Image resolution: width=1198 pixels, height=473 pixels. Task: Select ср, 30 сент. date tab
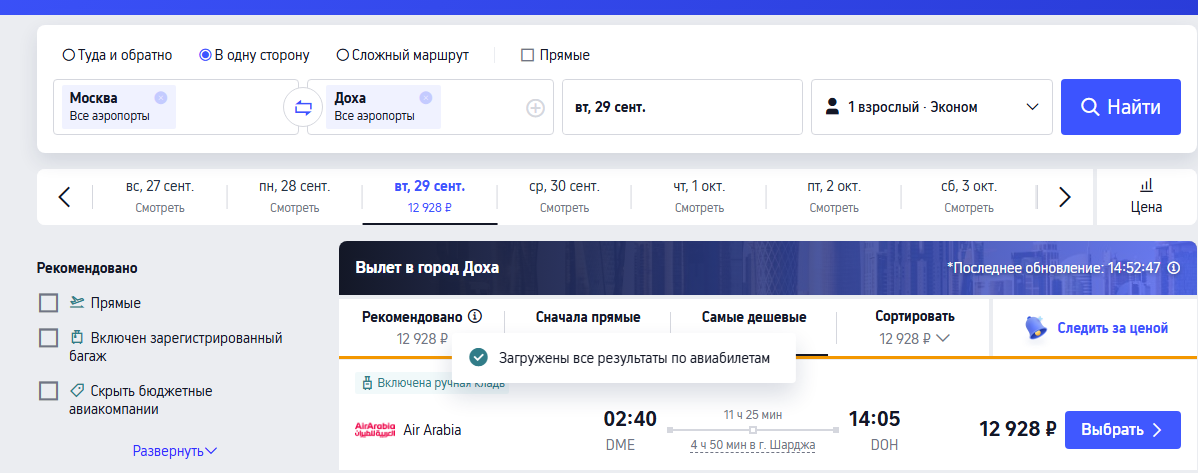[x=564, y=196]
